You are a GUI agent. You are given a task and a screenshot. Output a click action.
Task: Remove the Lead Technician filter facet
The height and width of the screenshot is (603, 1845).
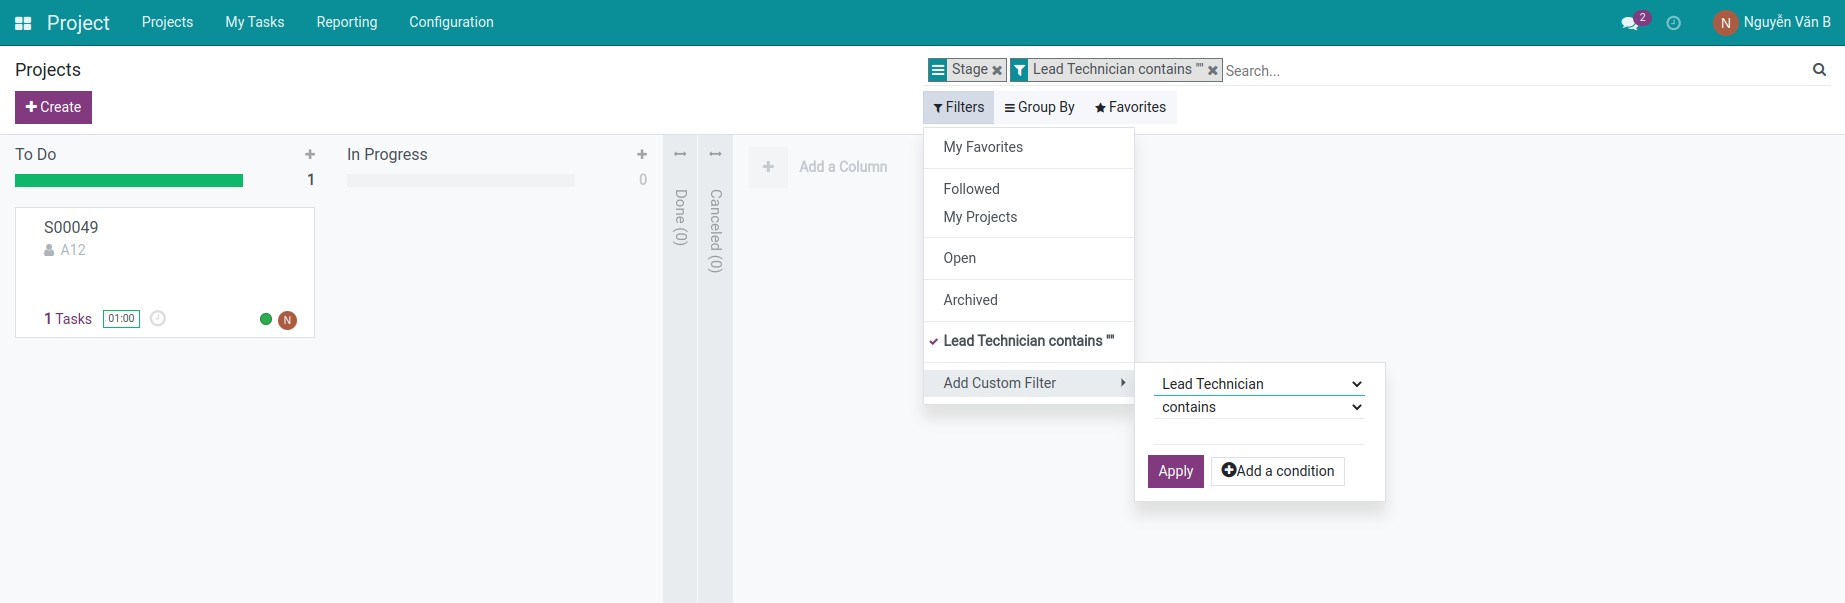[x=1212, y=70]
